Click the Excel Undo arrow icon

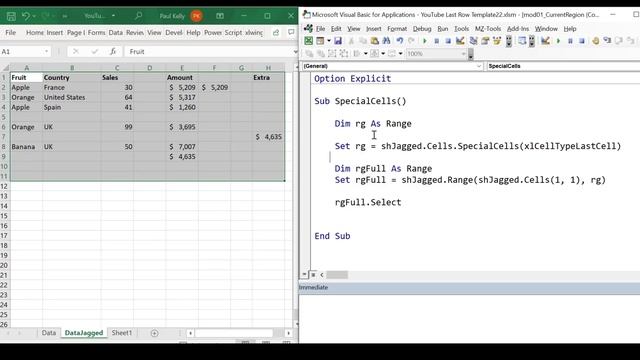coord(26,16)
